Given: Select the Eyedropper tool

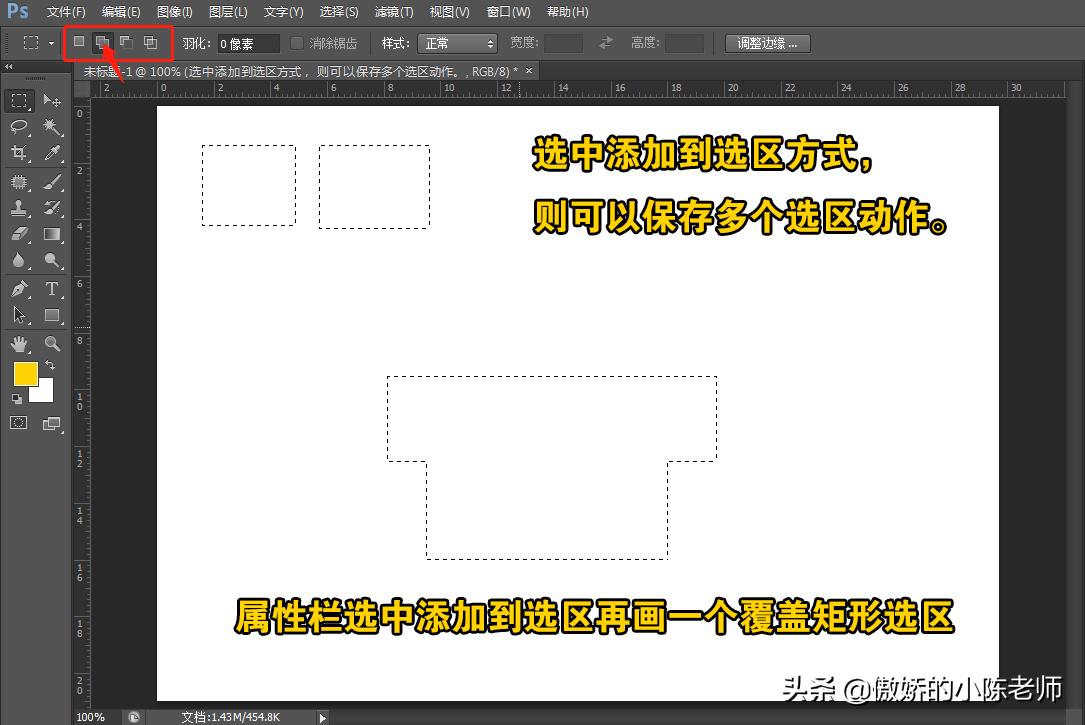Looking at the screenshot, I should tap(52, 153).
